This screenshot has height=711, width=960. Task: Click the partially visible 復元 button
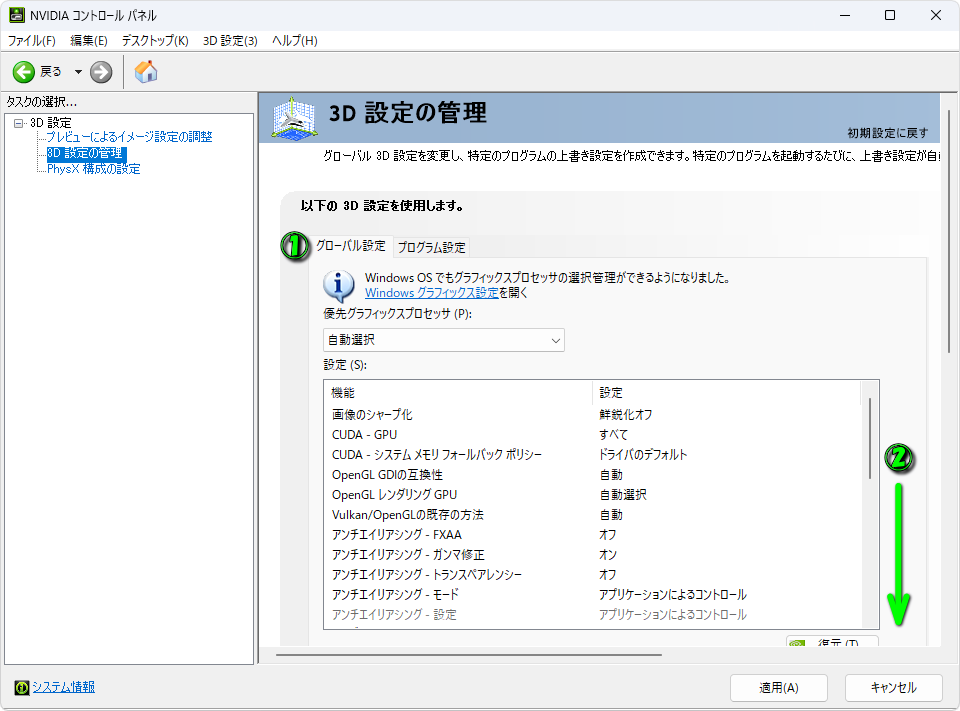[833, 641]
